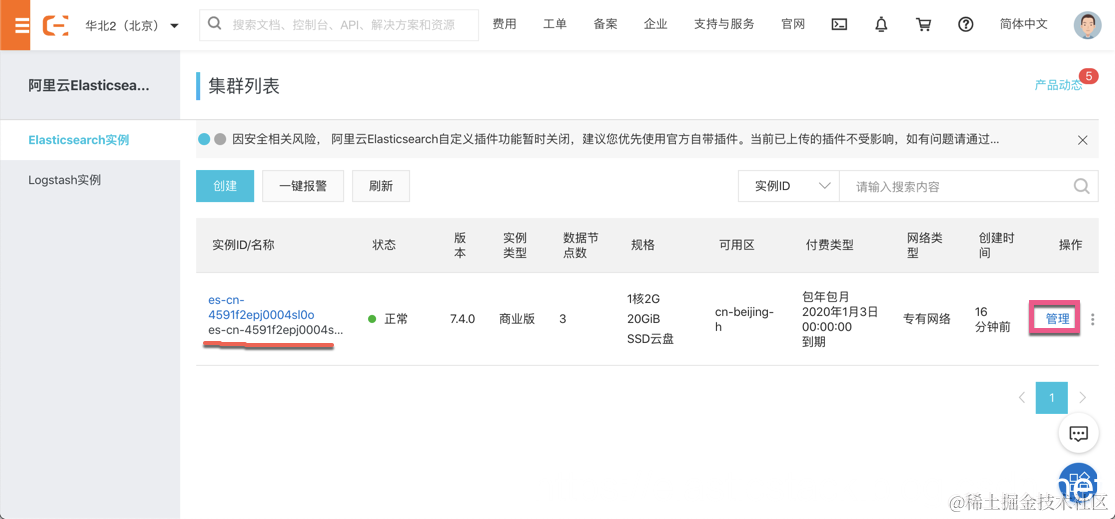The image size is (1115, 519).
Task: Open the 官网 link in the top bar
Action: 793,25
